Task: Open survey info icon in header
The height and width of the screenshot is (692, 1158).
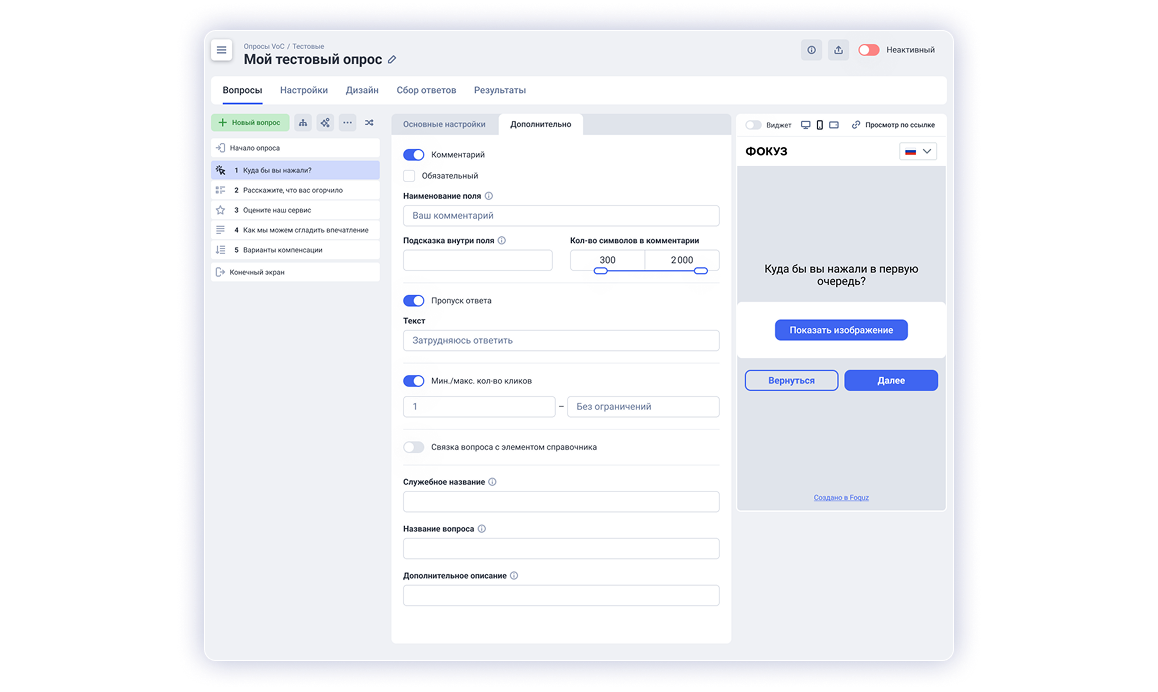Action: 811,50
